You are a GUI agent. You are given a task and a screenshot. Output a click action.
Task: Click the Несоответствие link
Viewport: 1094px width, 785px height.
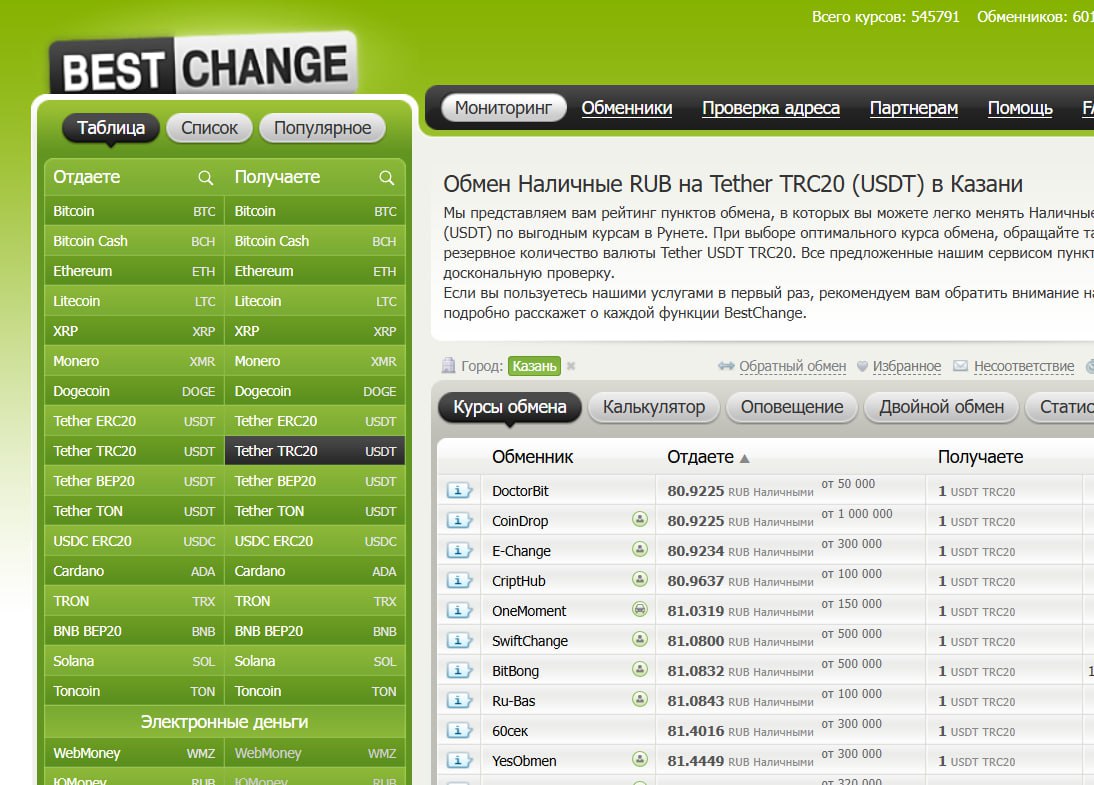[1024, 366]
